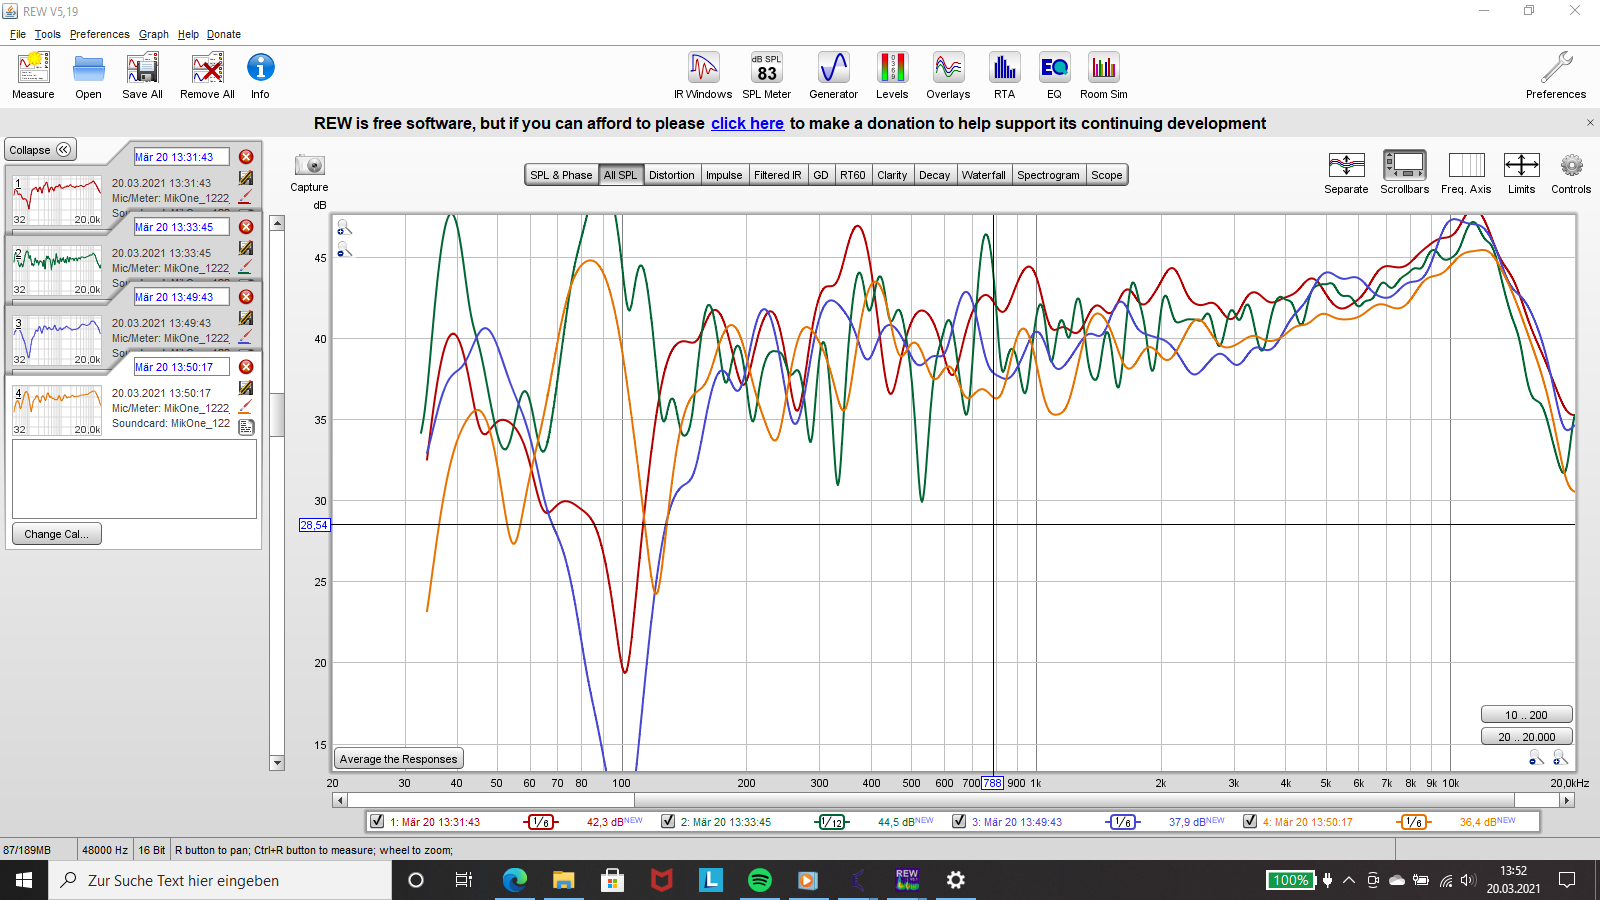The height and width of the screenshot is (900, 1600).
Task: Click 1/6 smoothing indicator for trace 4
Action: click(x=1413, y=822)
